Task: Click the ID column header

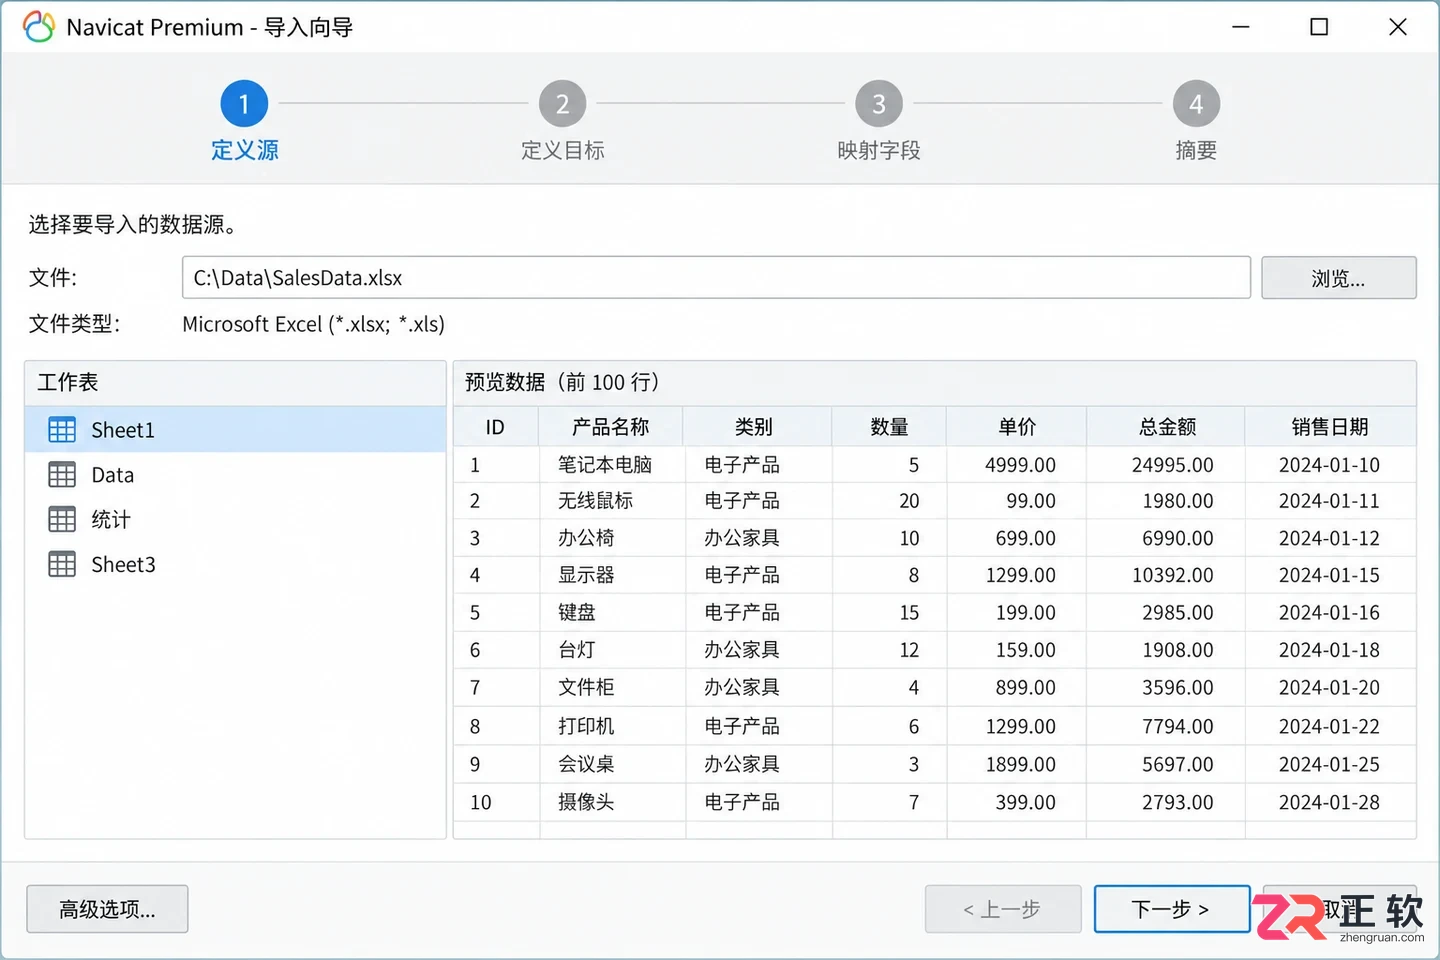Action: click(x=496, y=427)
